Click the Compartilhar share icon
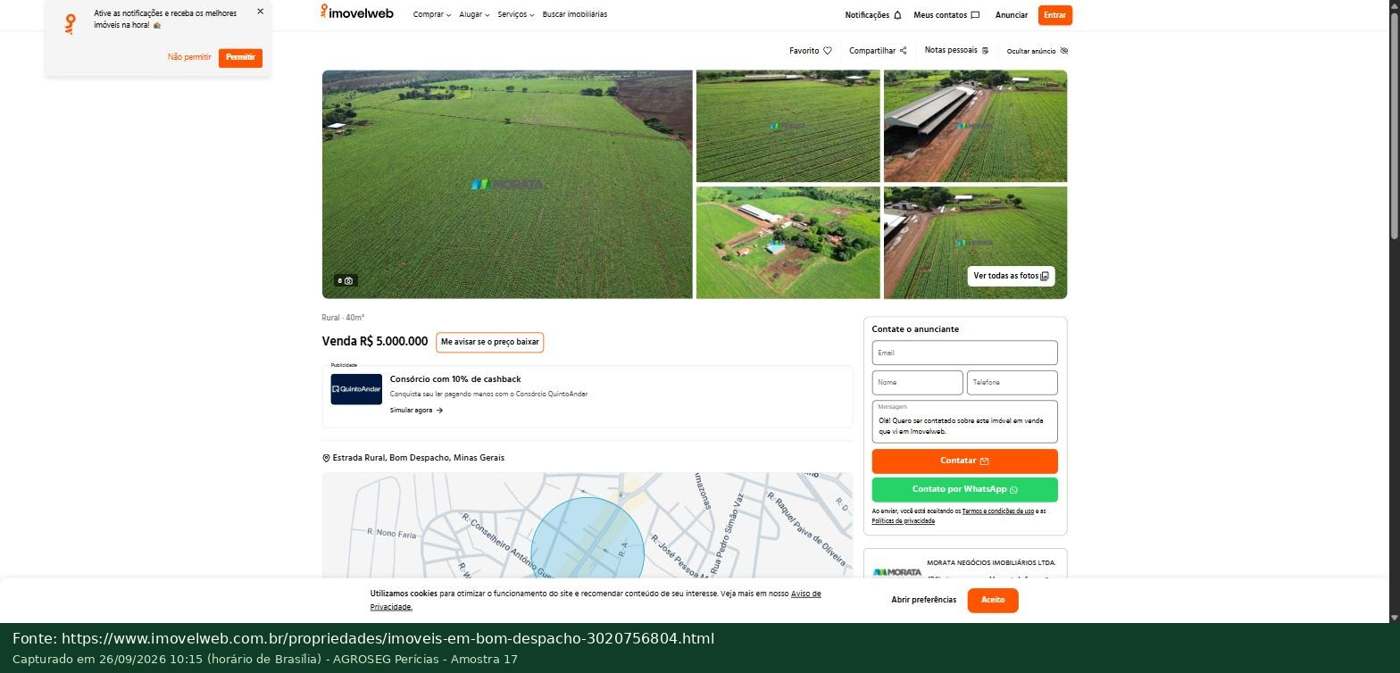Screen dimensions: 1400x673 point(903,51)
